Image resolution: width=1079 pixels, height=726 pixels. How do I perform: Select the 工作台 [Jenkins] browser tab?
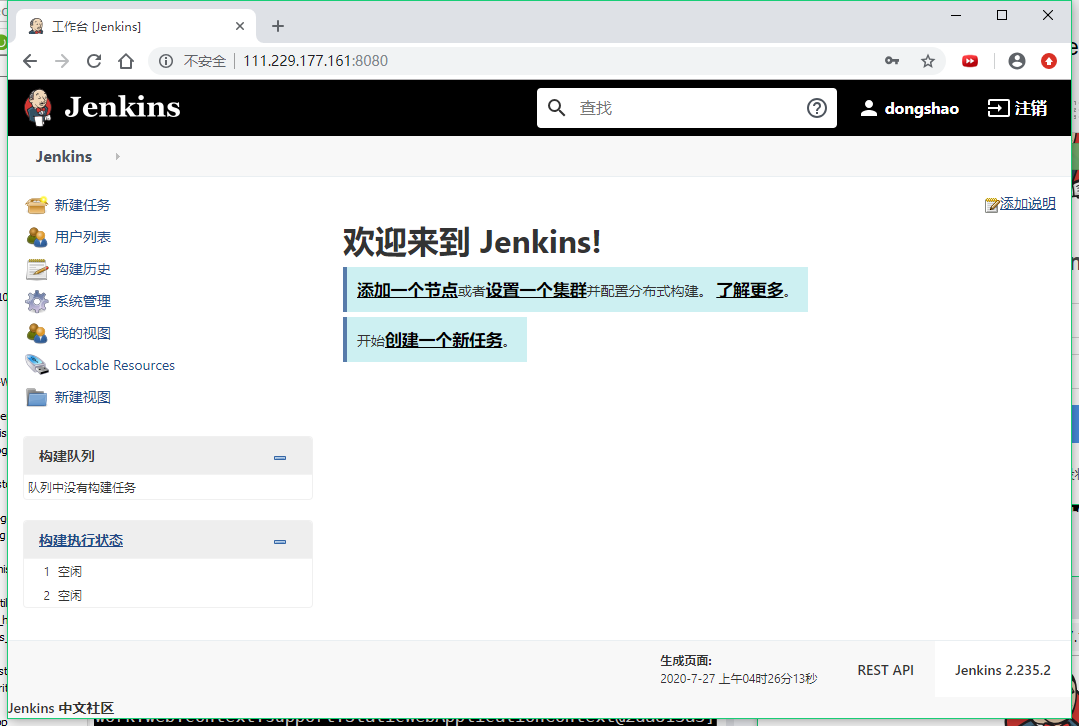point(136,26)
